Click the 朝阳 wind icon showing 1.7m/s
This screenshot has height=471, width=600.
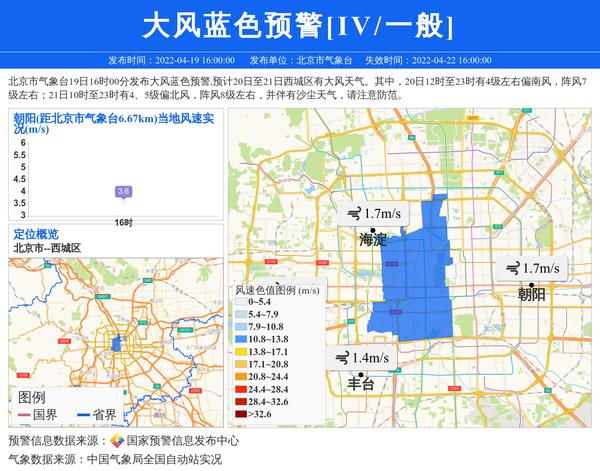(512, 268)
